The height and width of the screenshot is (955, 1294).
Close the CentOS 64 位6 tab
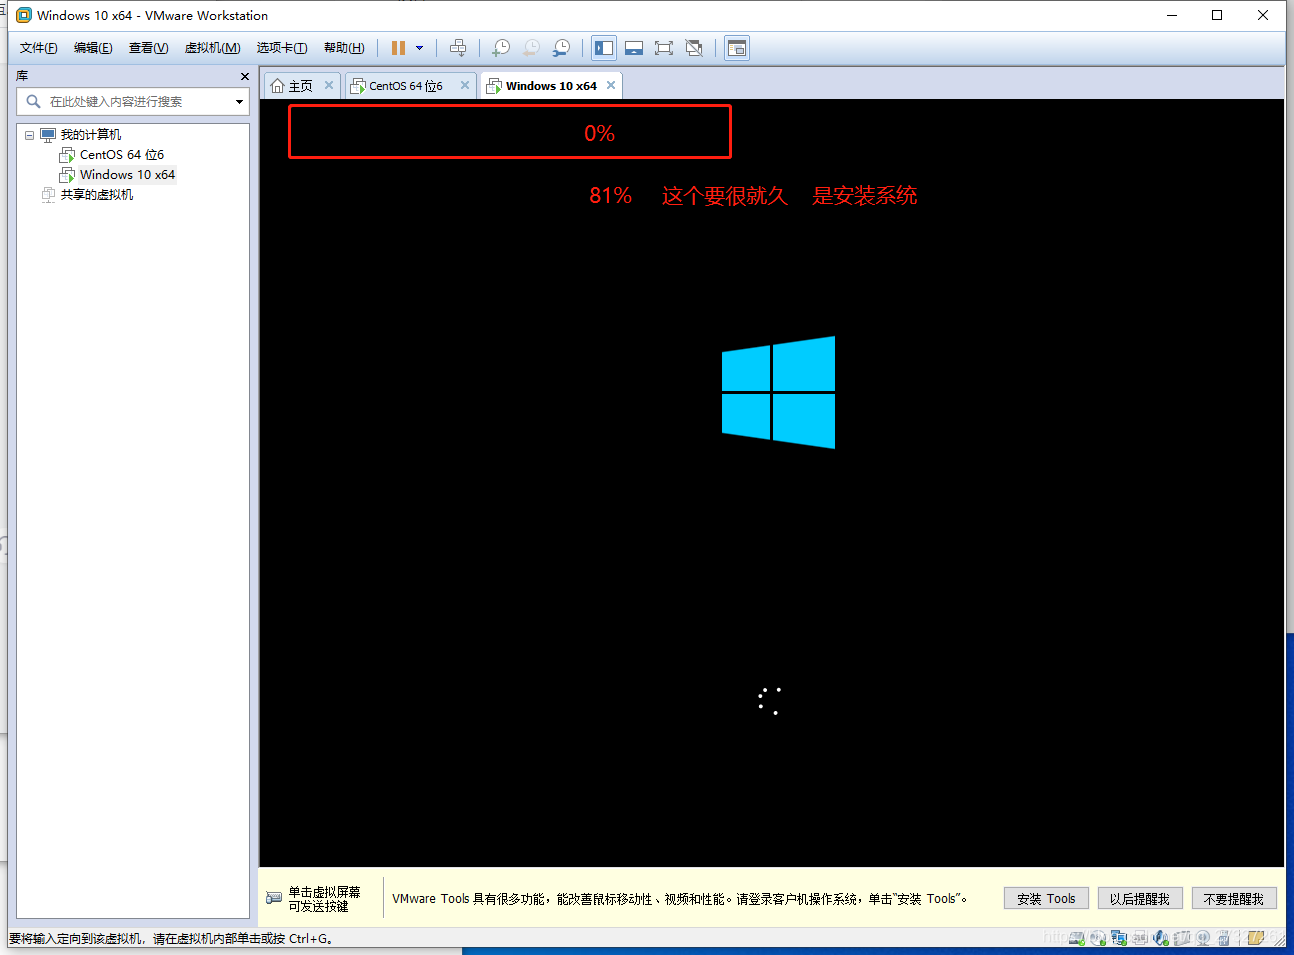(465, 85)
